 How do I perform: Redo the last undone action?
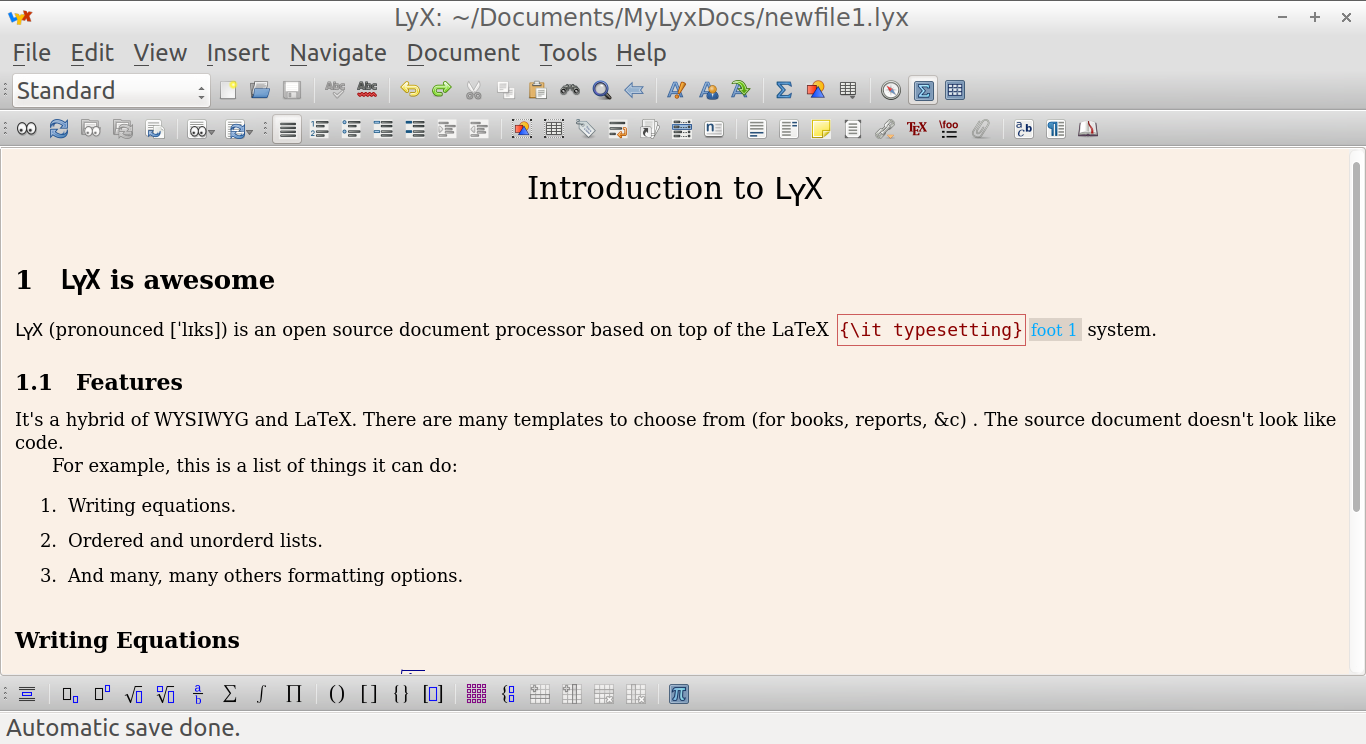click(442, 90)
